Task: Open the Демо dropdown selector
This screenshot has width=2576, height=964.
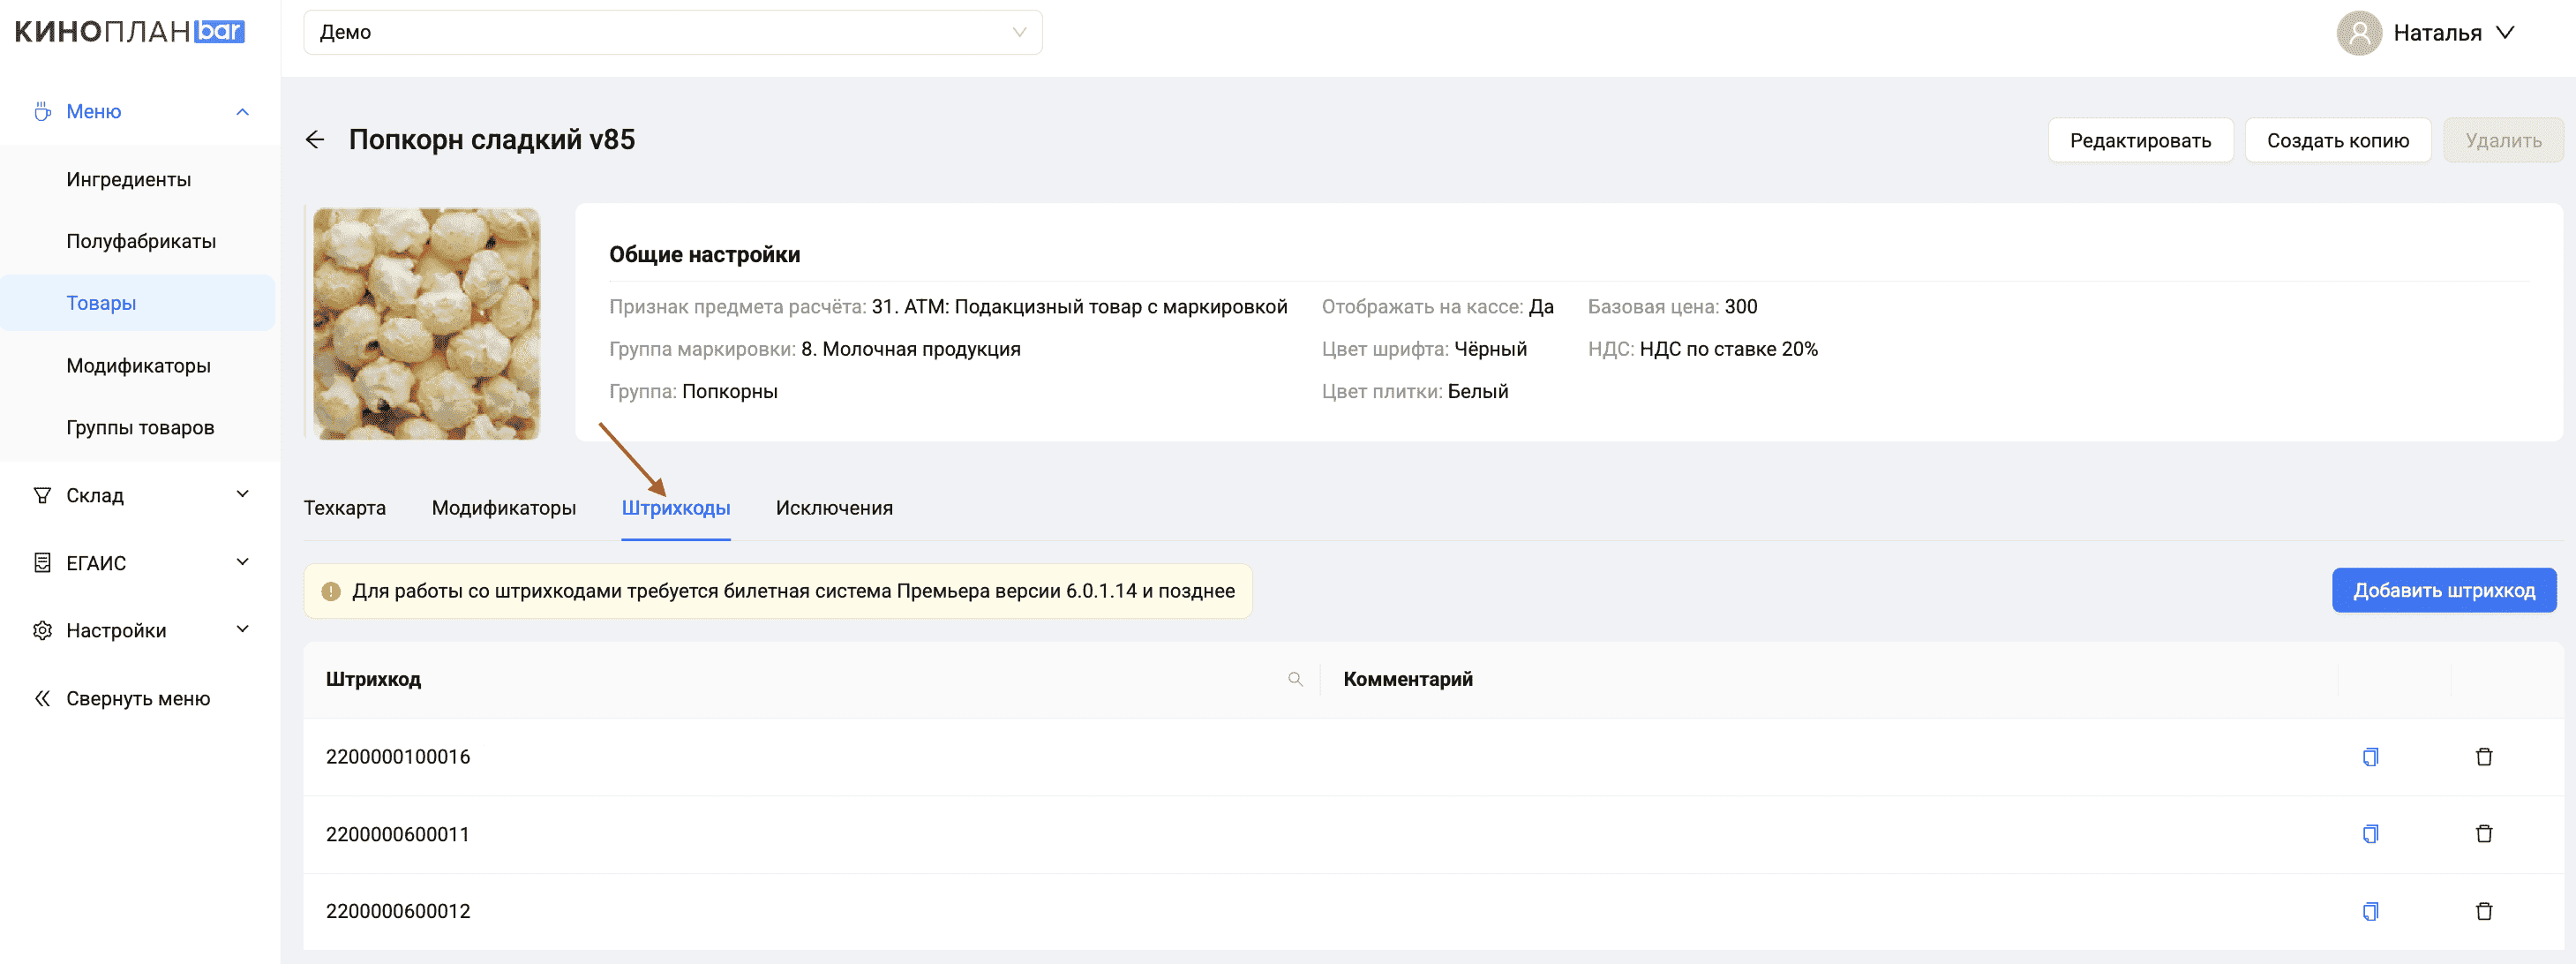Action: pyautogui.click(x=673, y=32)
